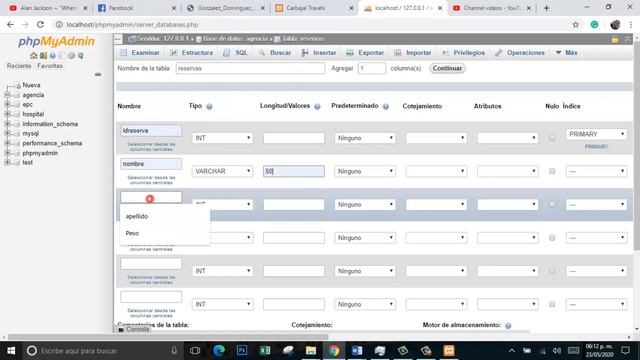Open Photoshop from the taskbar
This screenshot has height=360, width=640.
[x=242, y=351]
